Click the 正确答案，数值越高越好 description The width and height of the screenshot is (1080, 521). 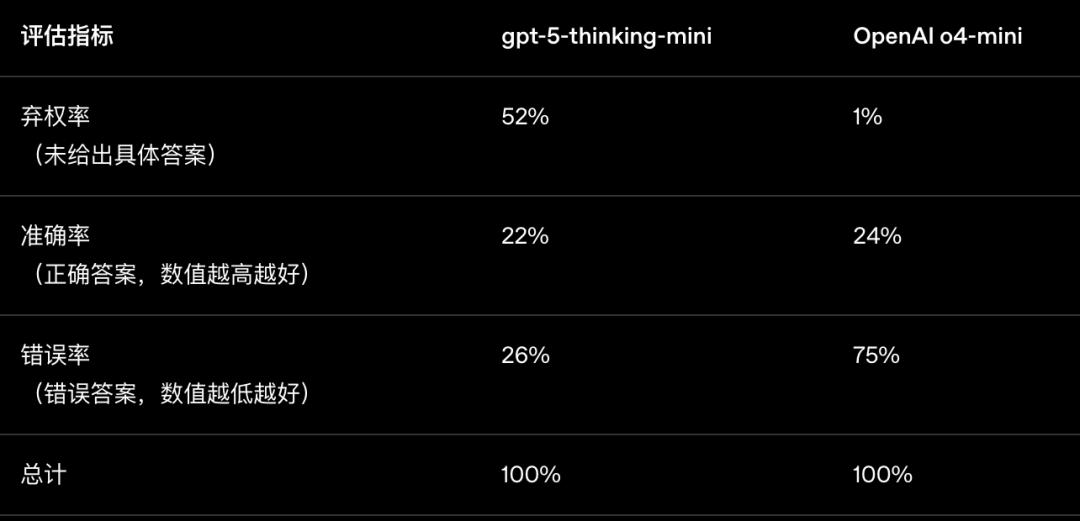(x=172, y=275)
